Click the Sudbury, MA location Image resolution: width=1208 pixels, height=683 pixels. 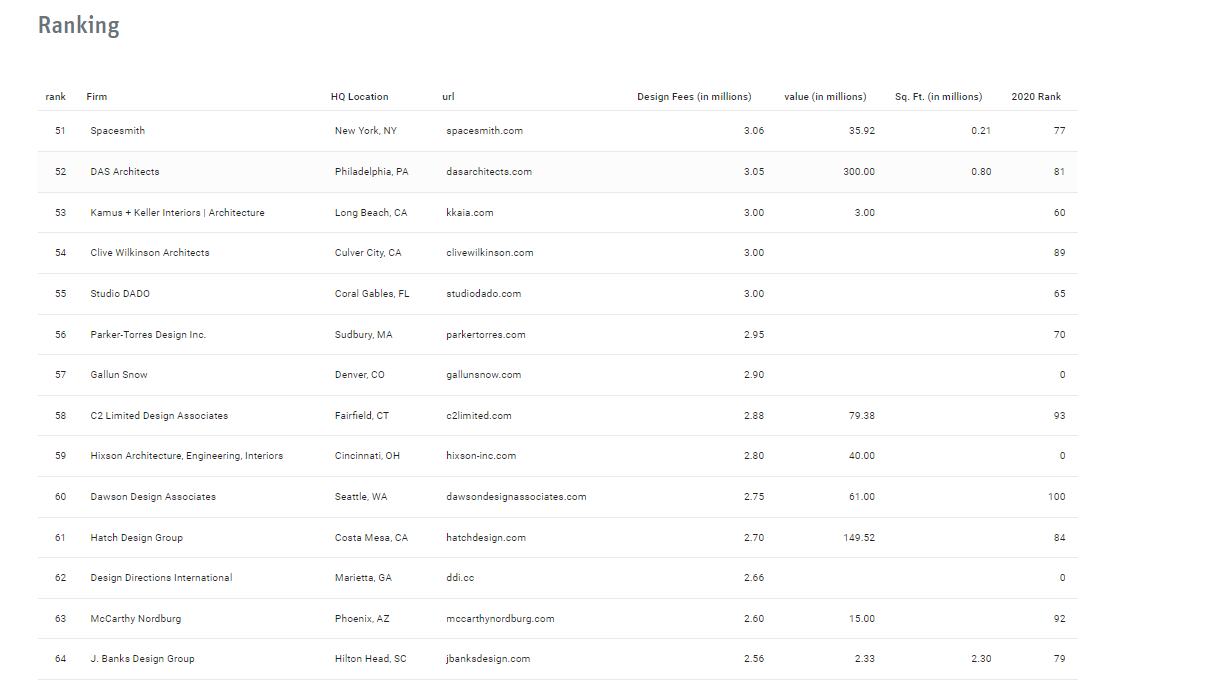pyautogui.click(x=364, y=335)
